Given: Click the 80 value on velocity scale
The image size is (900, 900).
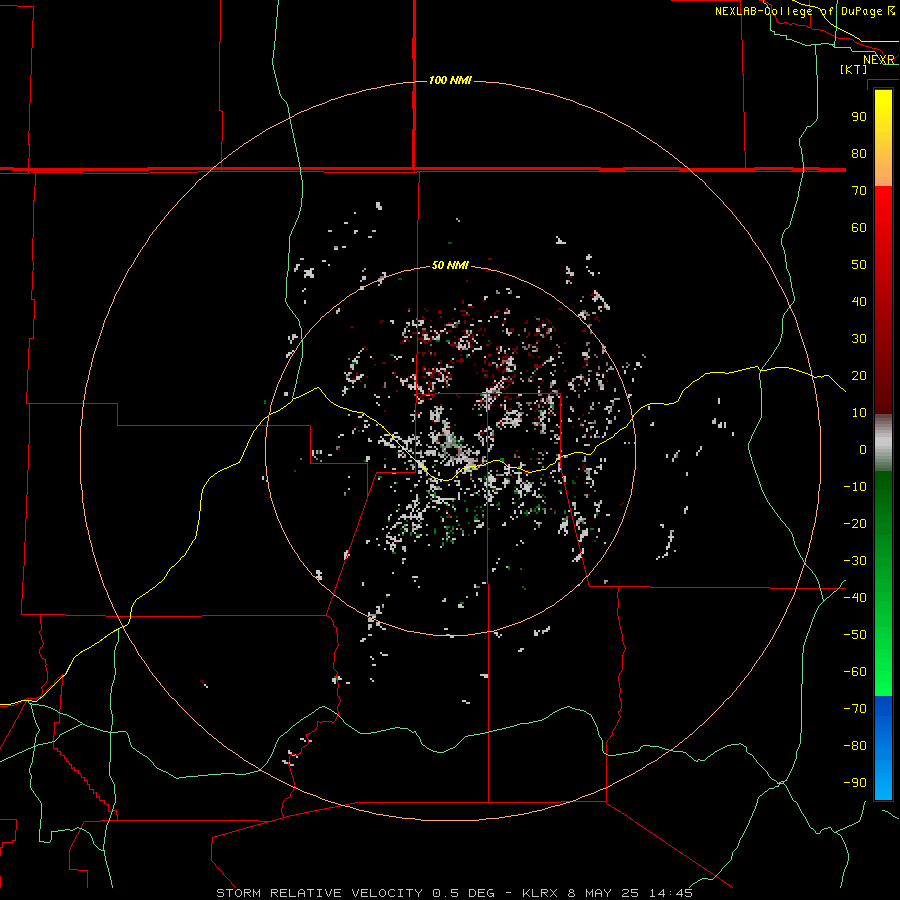Looking at the screenshot, I should [x=859, y=154].
